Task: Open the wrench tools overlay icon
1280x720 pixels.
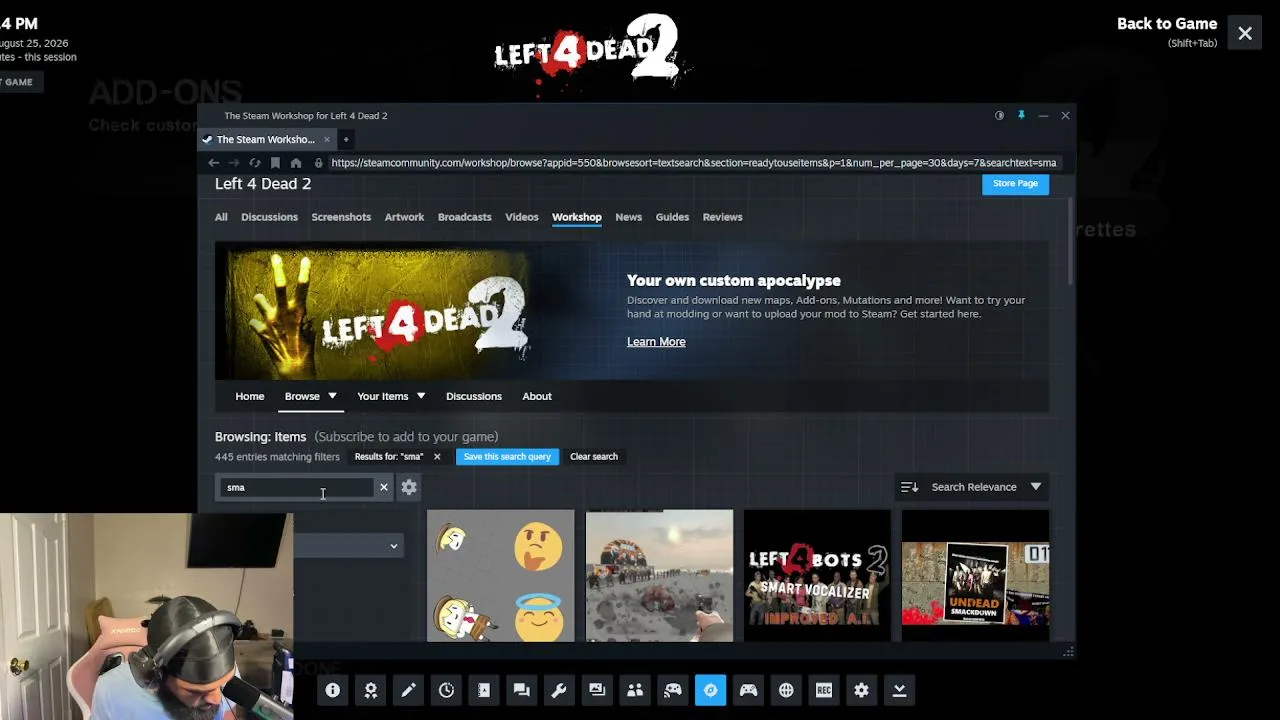Action: click(559, 690)
